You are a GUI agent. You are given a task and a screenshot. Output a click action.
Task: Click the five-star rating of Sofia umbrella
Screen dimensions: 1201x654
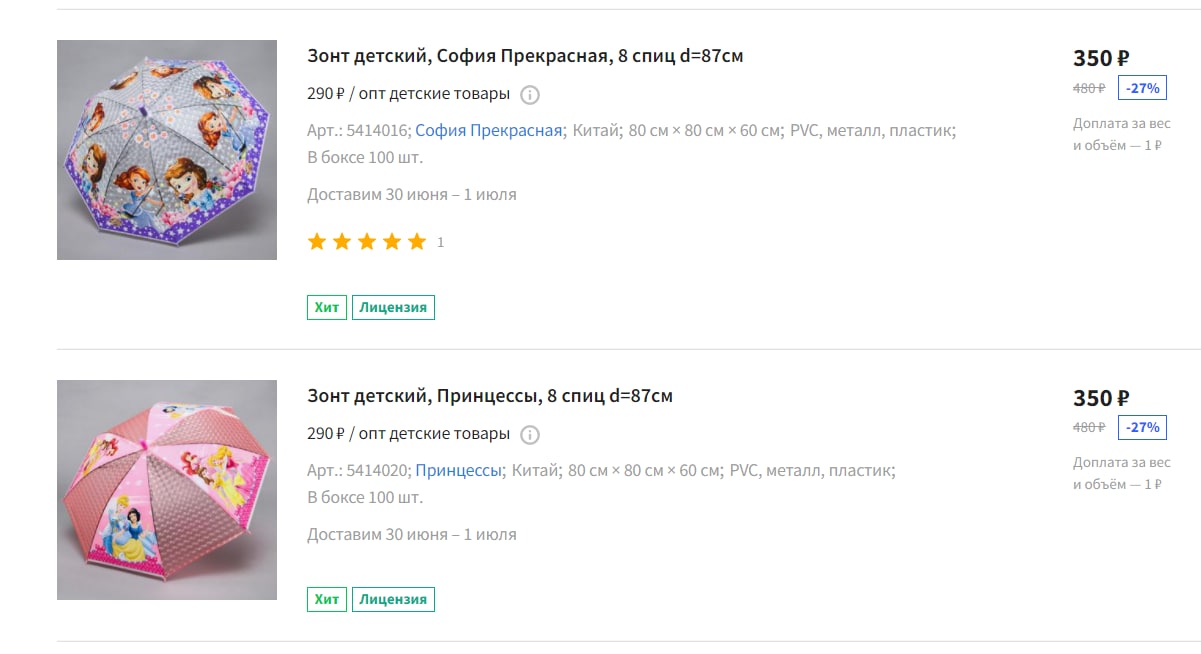click(x=367, y=242)
